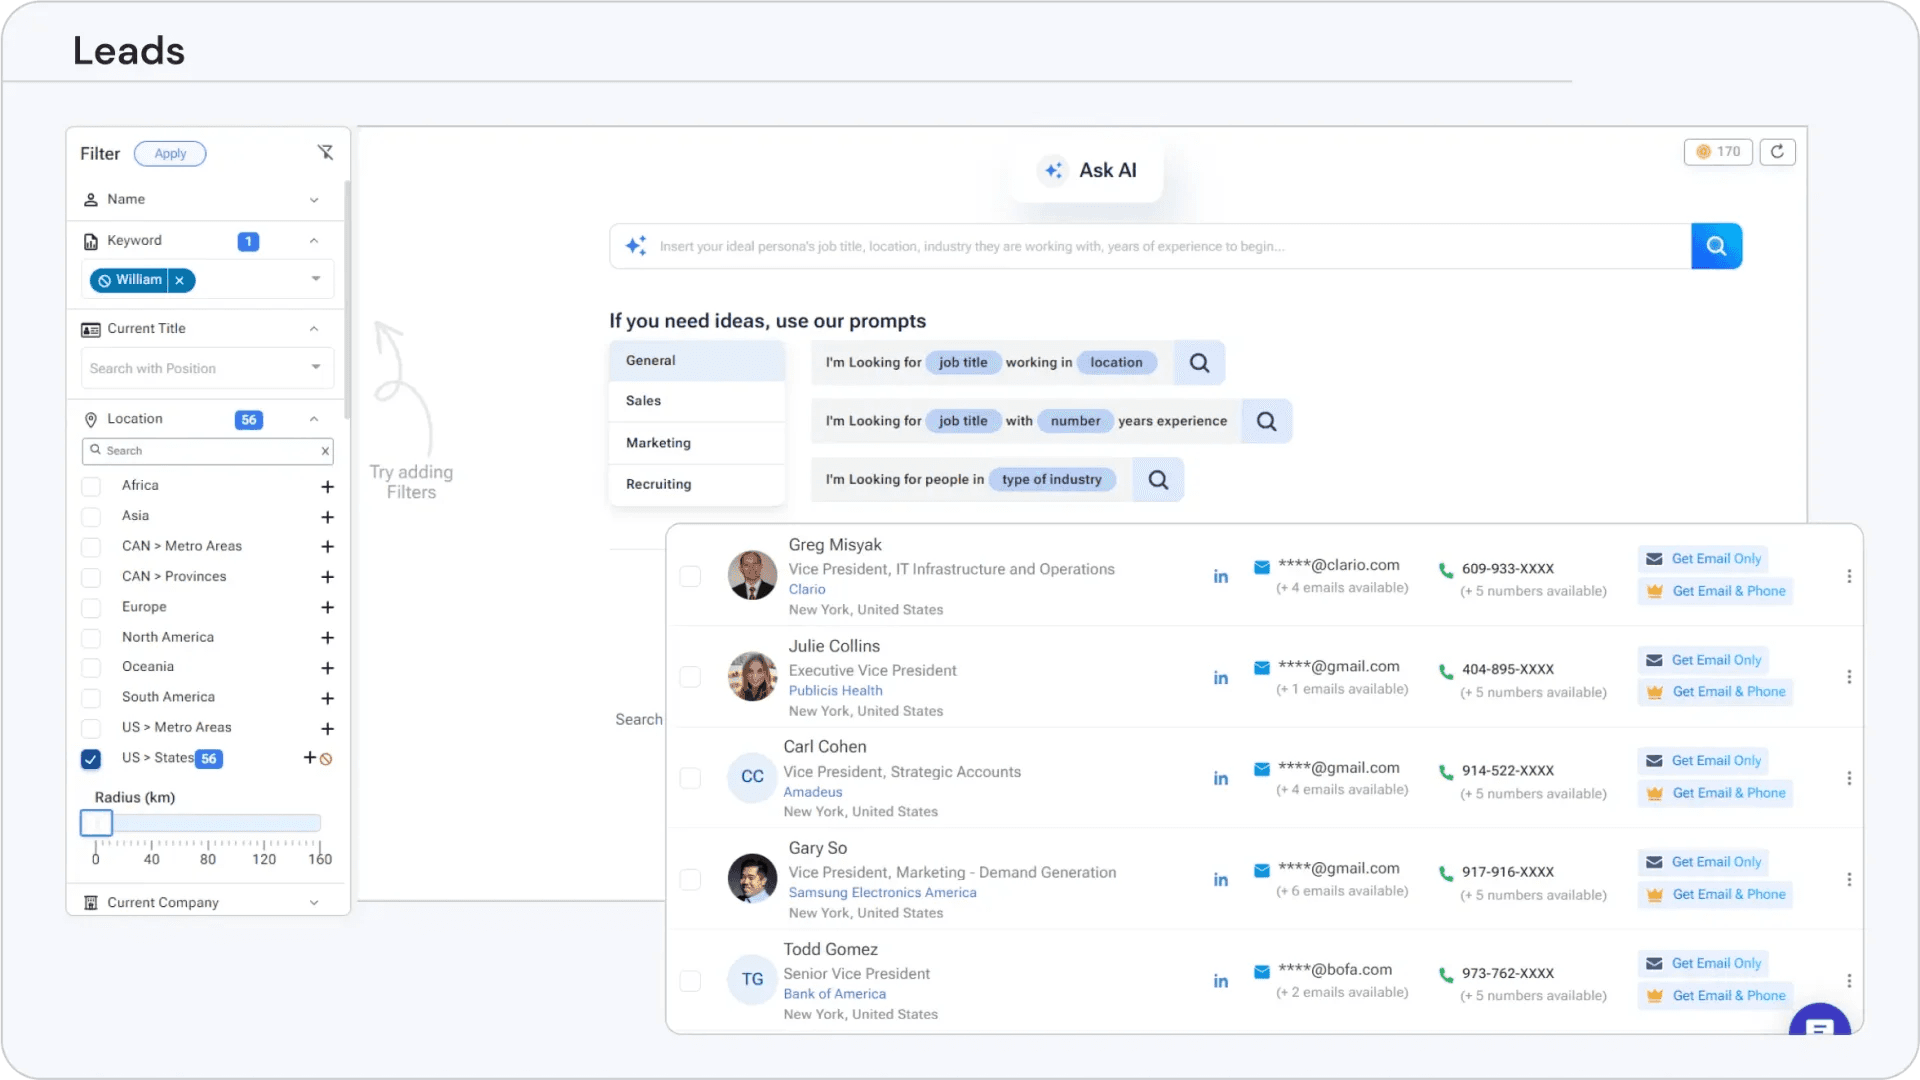Click the refresh icon button
This screenshot has width=1920, height=1080.
click(1777, 152)
